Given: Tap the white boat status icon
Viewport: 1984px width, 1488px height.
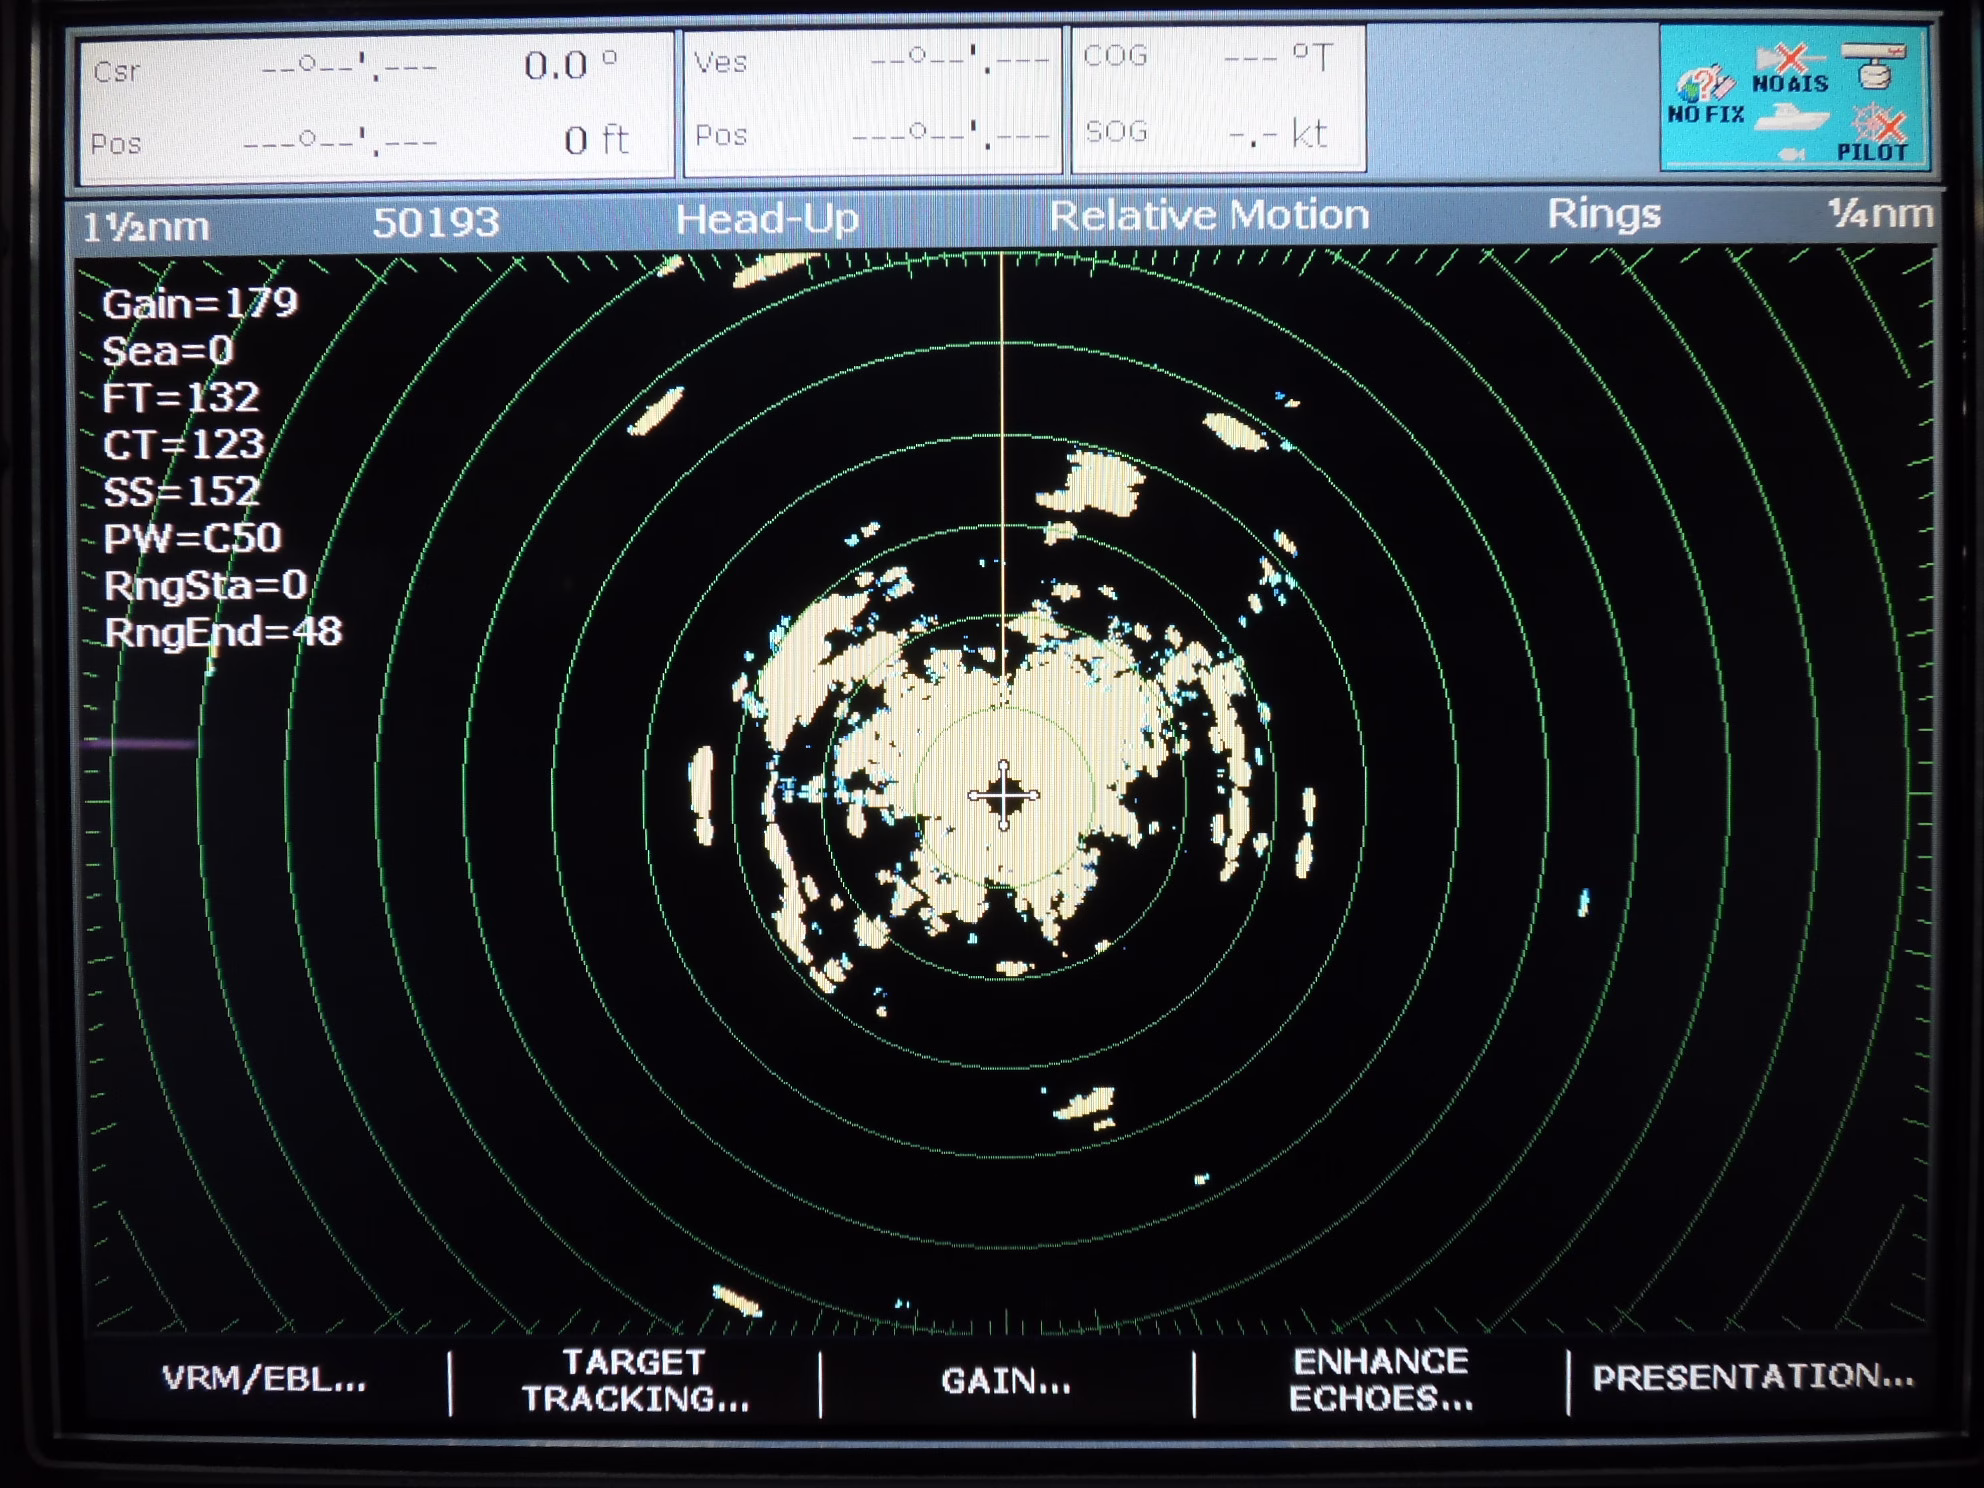Looking at the screenshot, I should (1792, 118).
